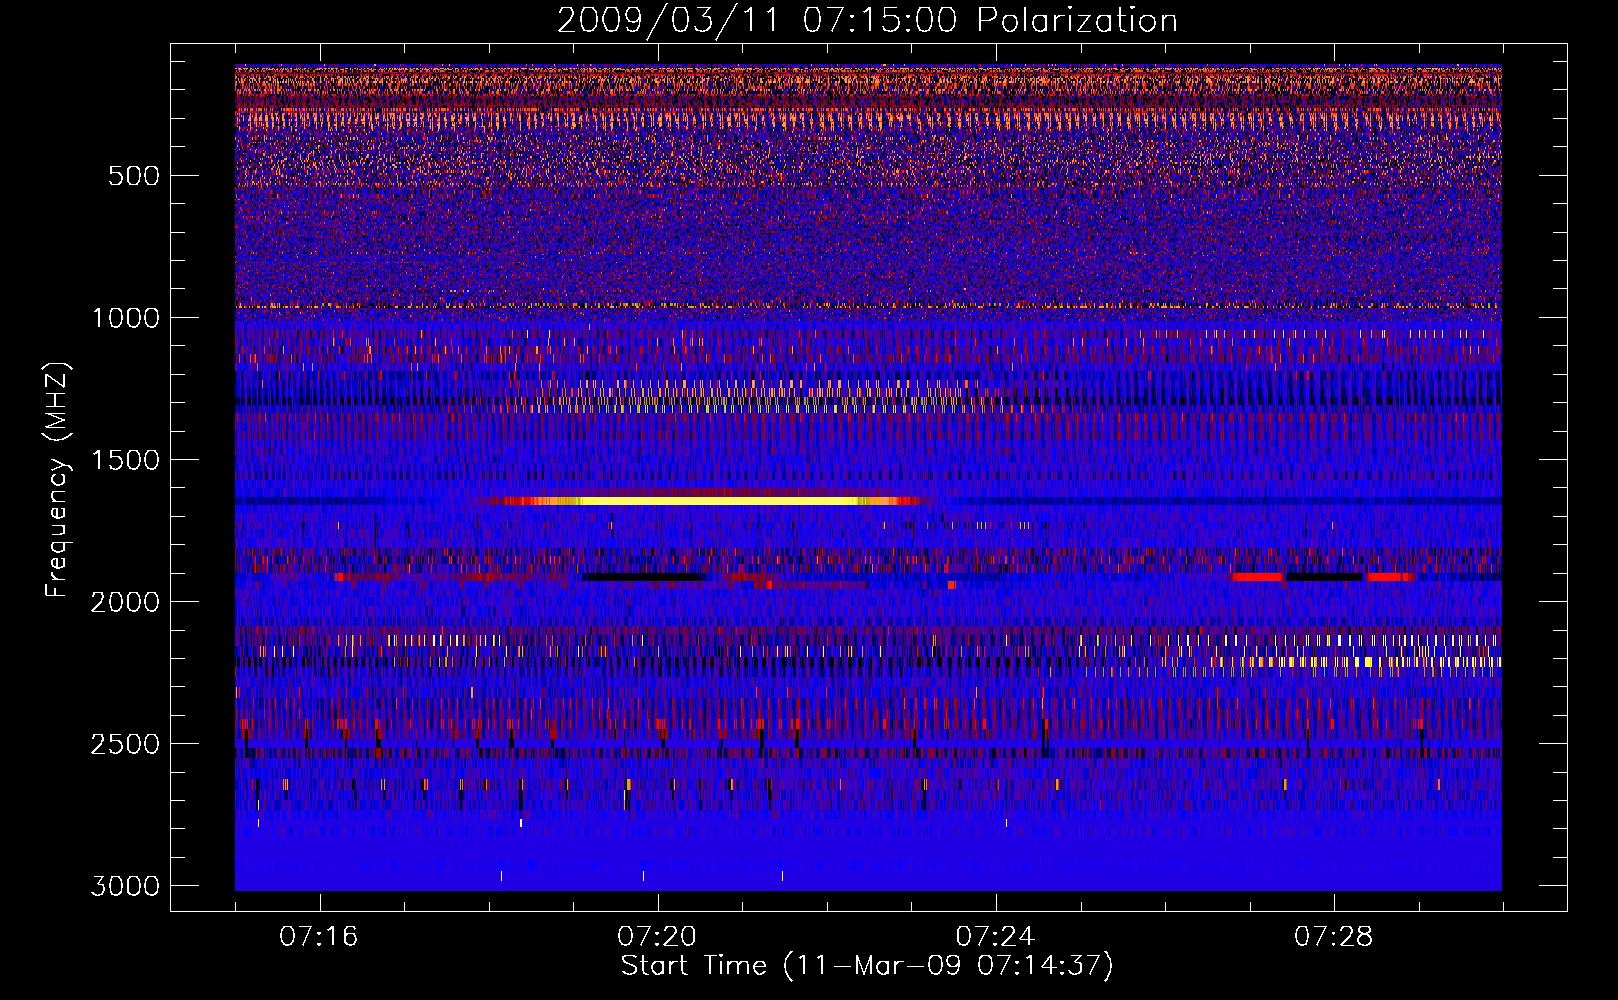Click the 07:16 time tick label
This screenshot has width=1618, height=1000.
click(x=319, y=937)
